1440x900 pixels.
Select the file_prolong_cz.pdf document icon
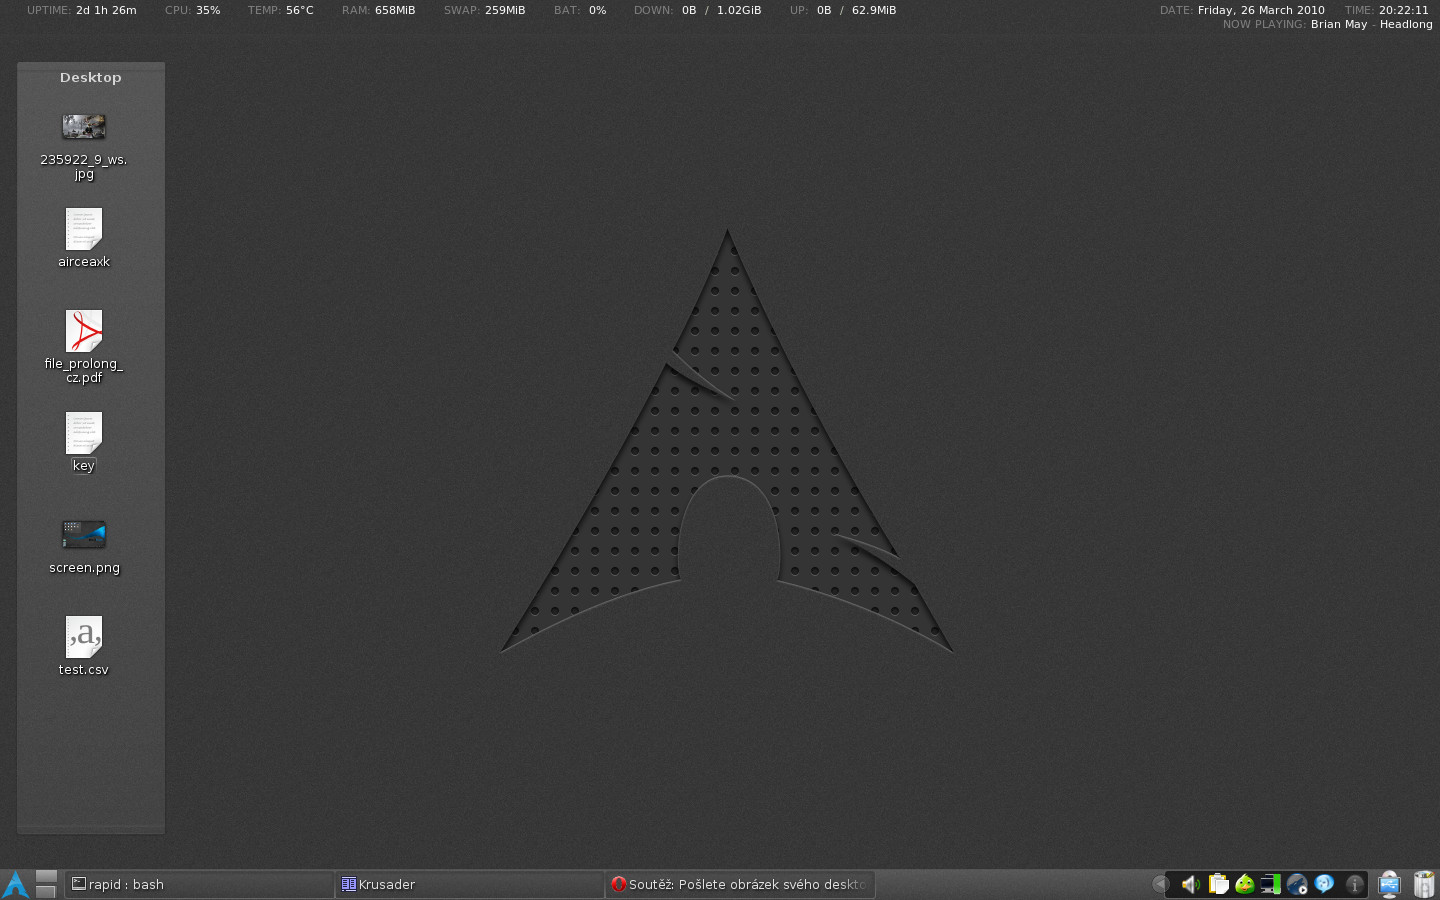[84, 331]
